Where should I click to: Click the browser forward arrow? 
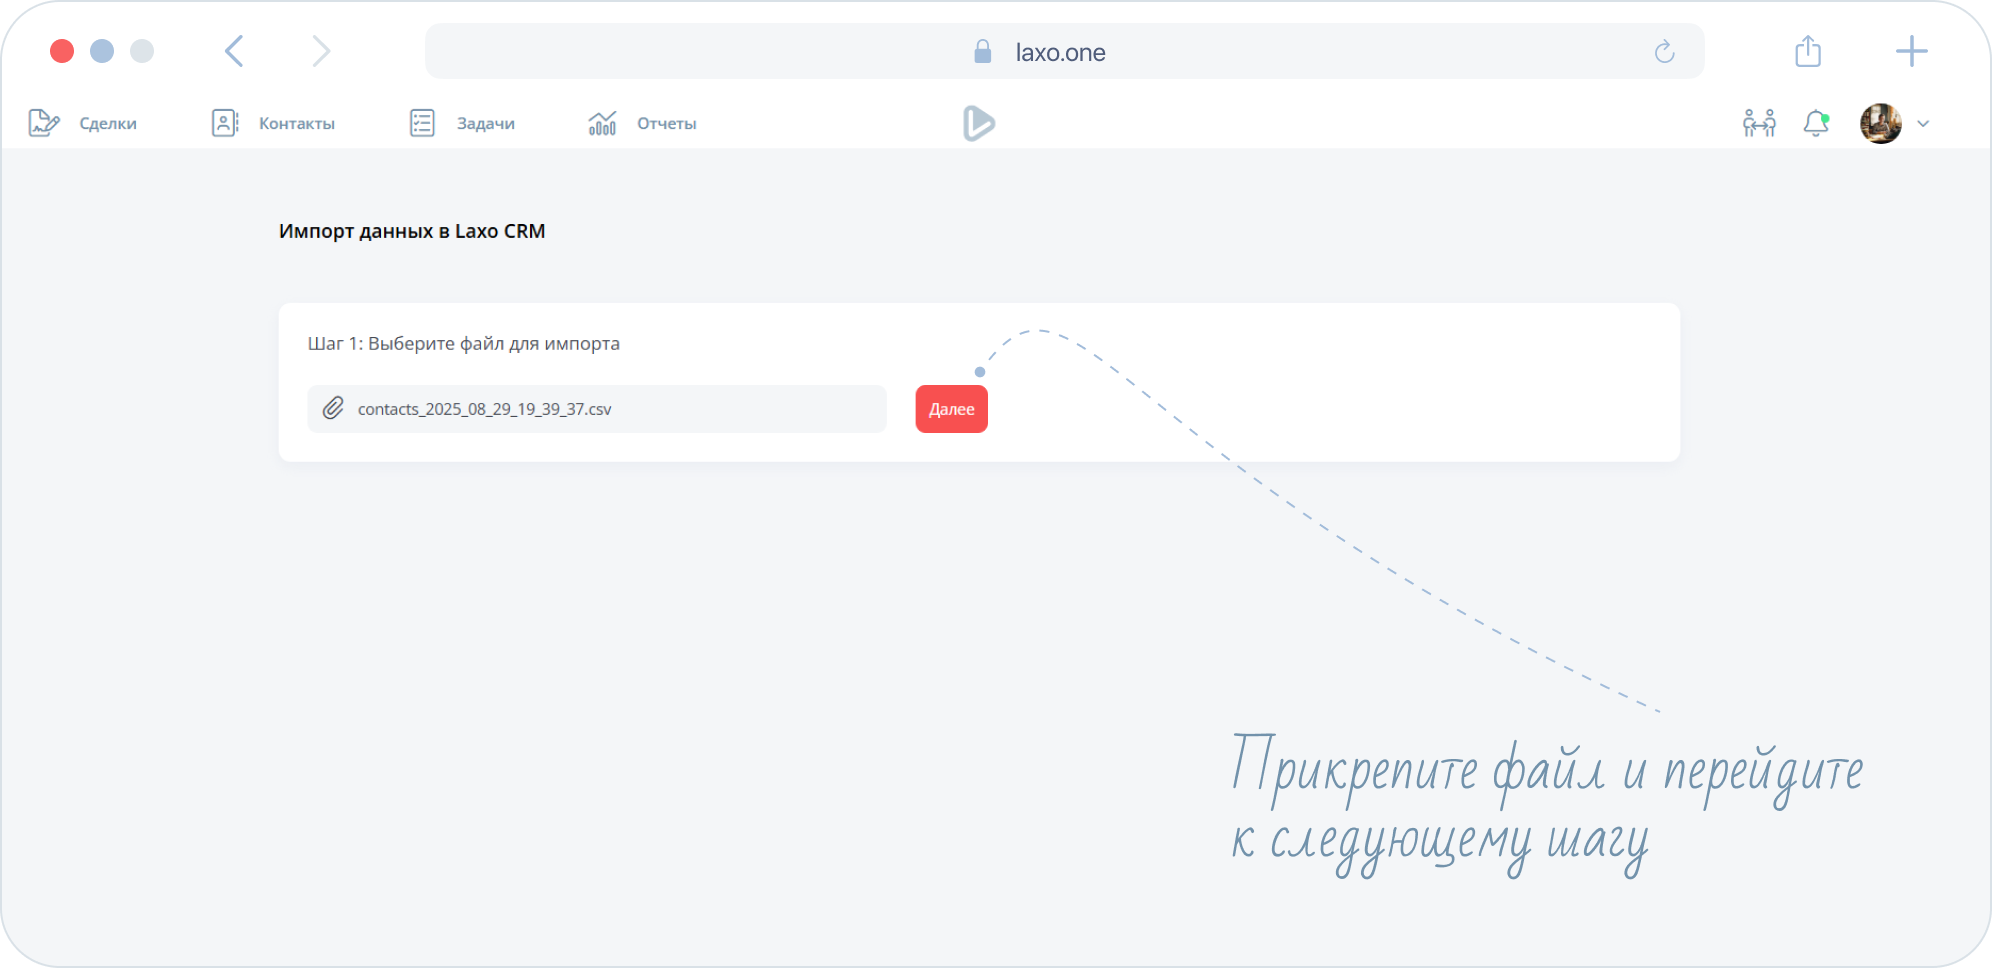[x=320, y=51]
